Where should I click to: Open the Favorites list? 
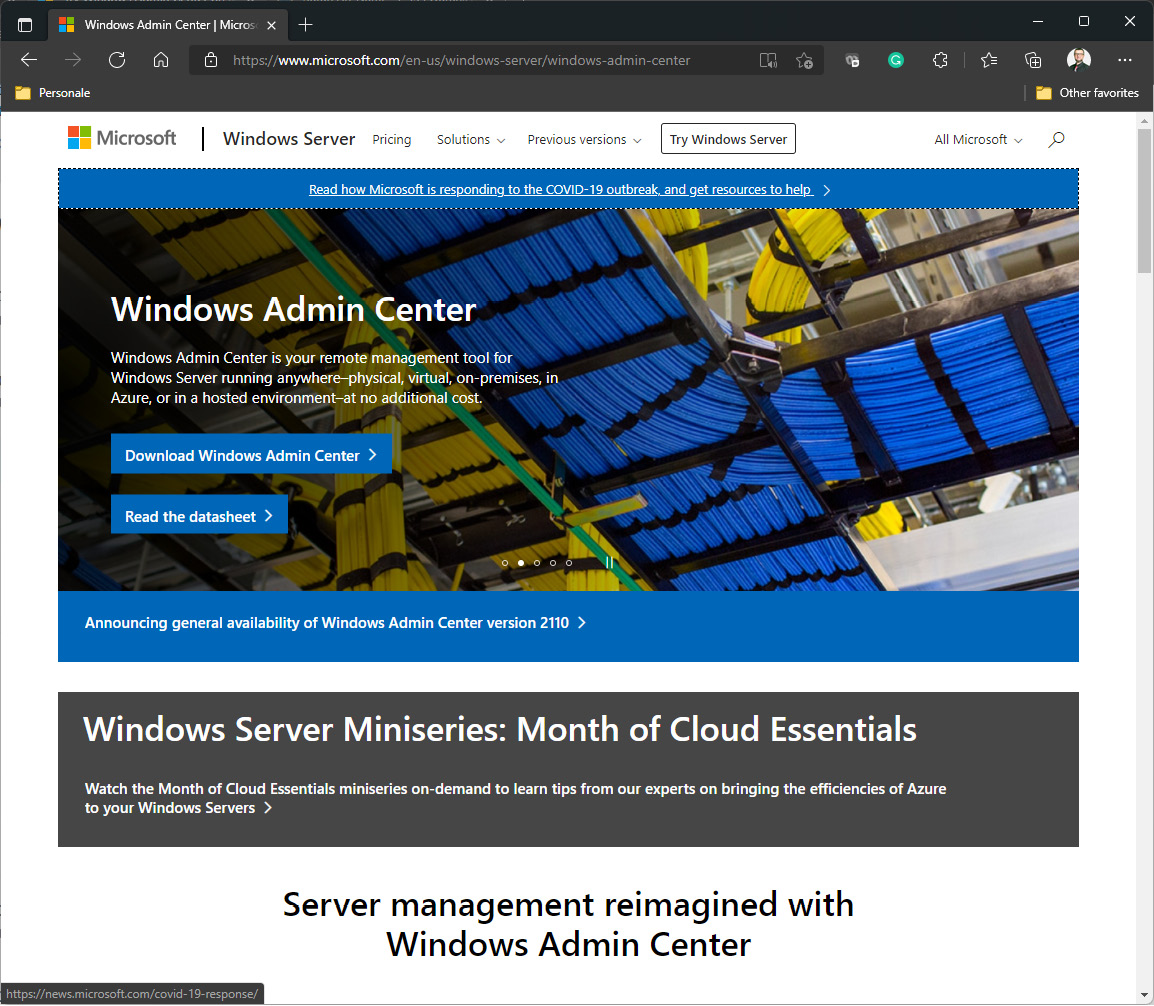pos(989,60)
